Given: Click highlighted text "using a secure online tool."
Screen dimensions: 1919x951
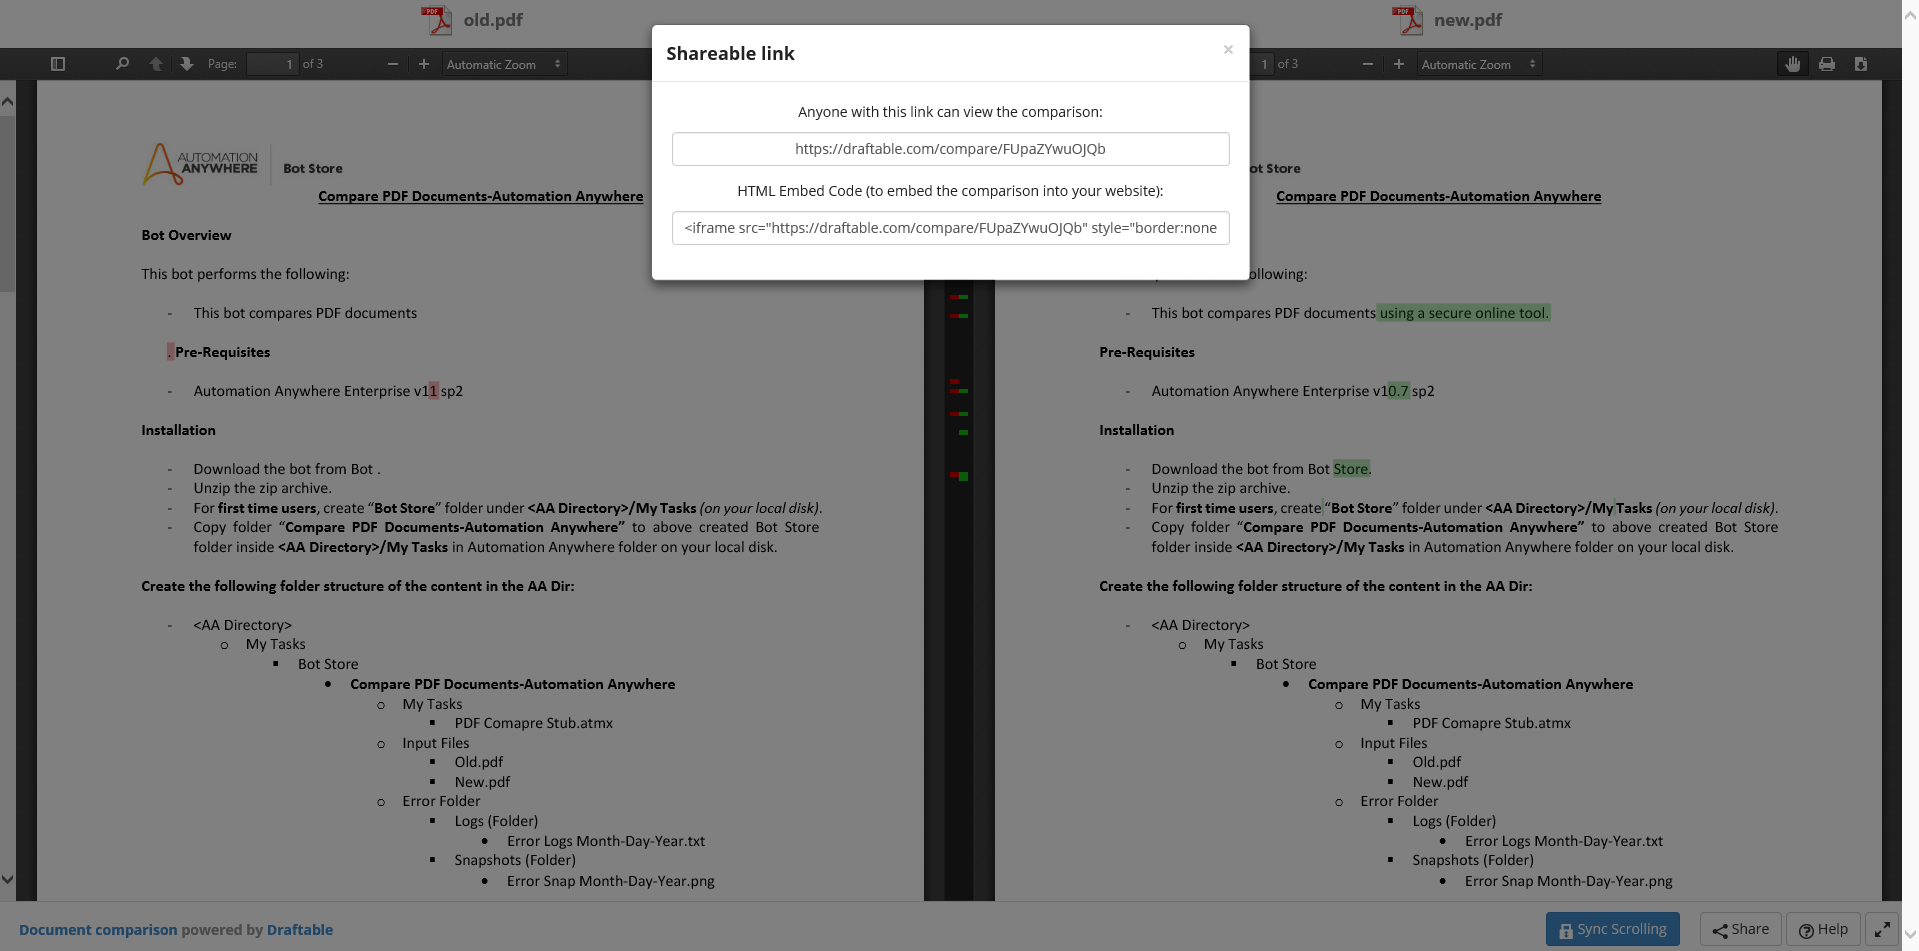Looking at the screenshot, I should [x=1464, y=313].
